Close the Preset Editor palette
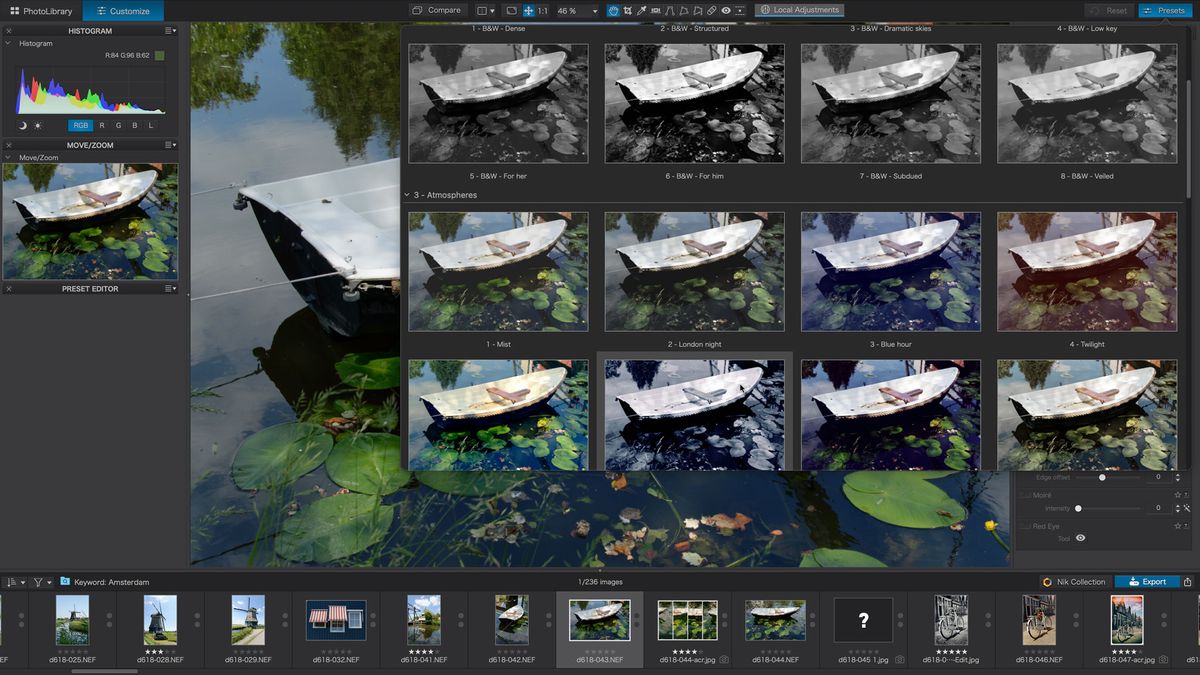This screenshot has width=1200, height=675. (x=8, y=288)
